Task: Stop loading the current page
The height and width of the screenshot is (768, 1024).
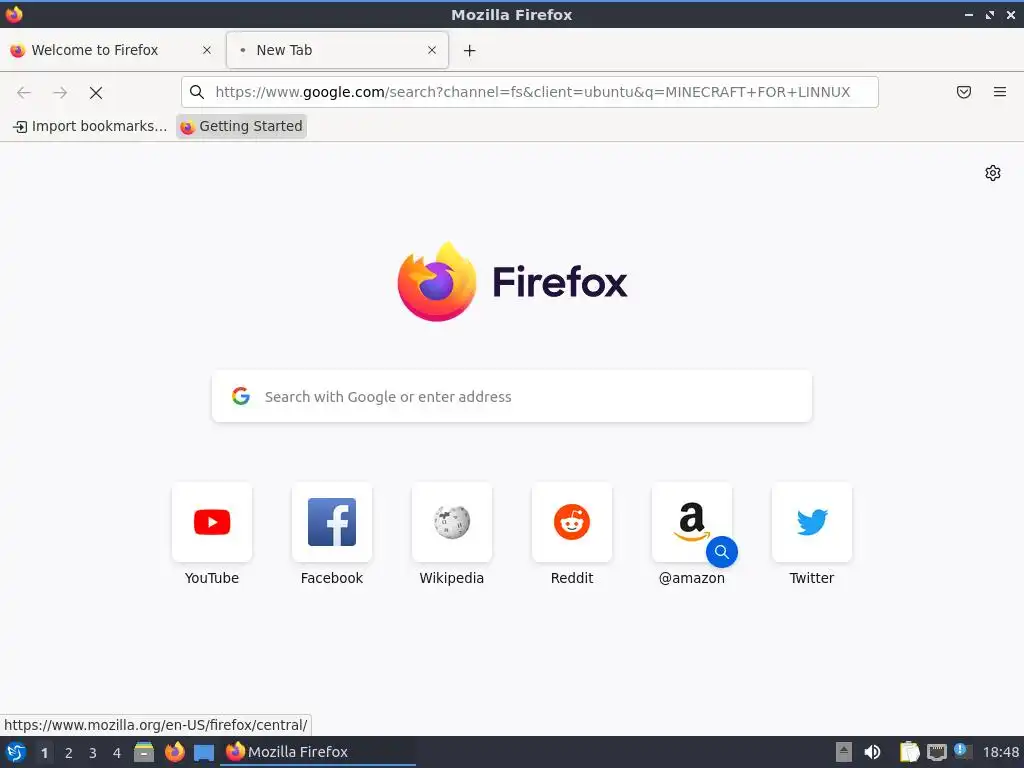Action: 96,93
